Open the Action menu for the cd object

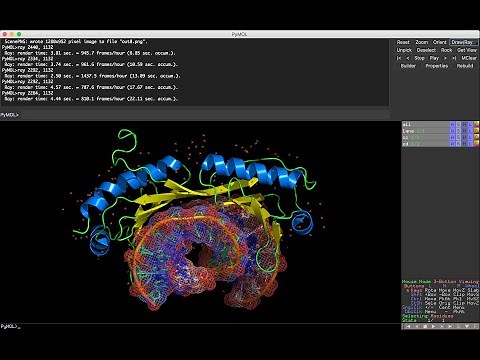click(452, 144)
